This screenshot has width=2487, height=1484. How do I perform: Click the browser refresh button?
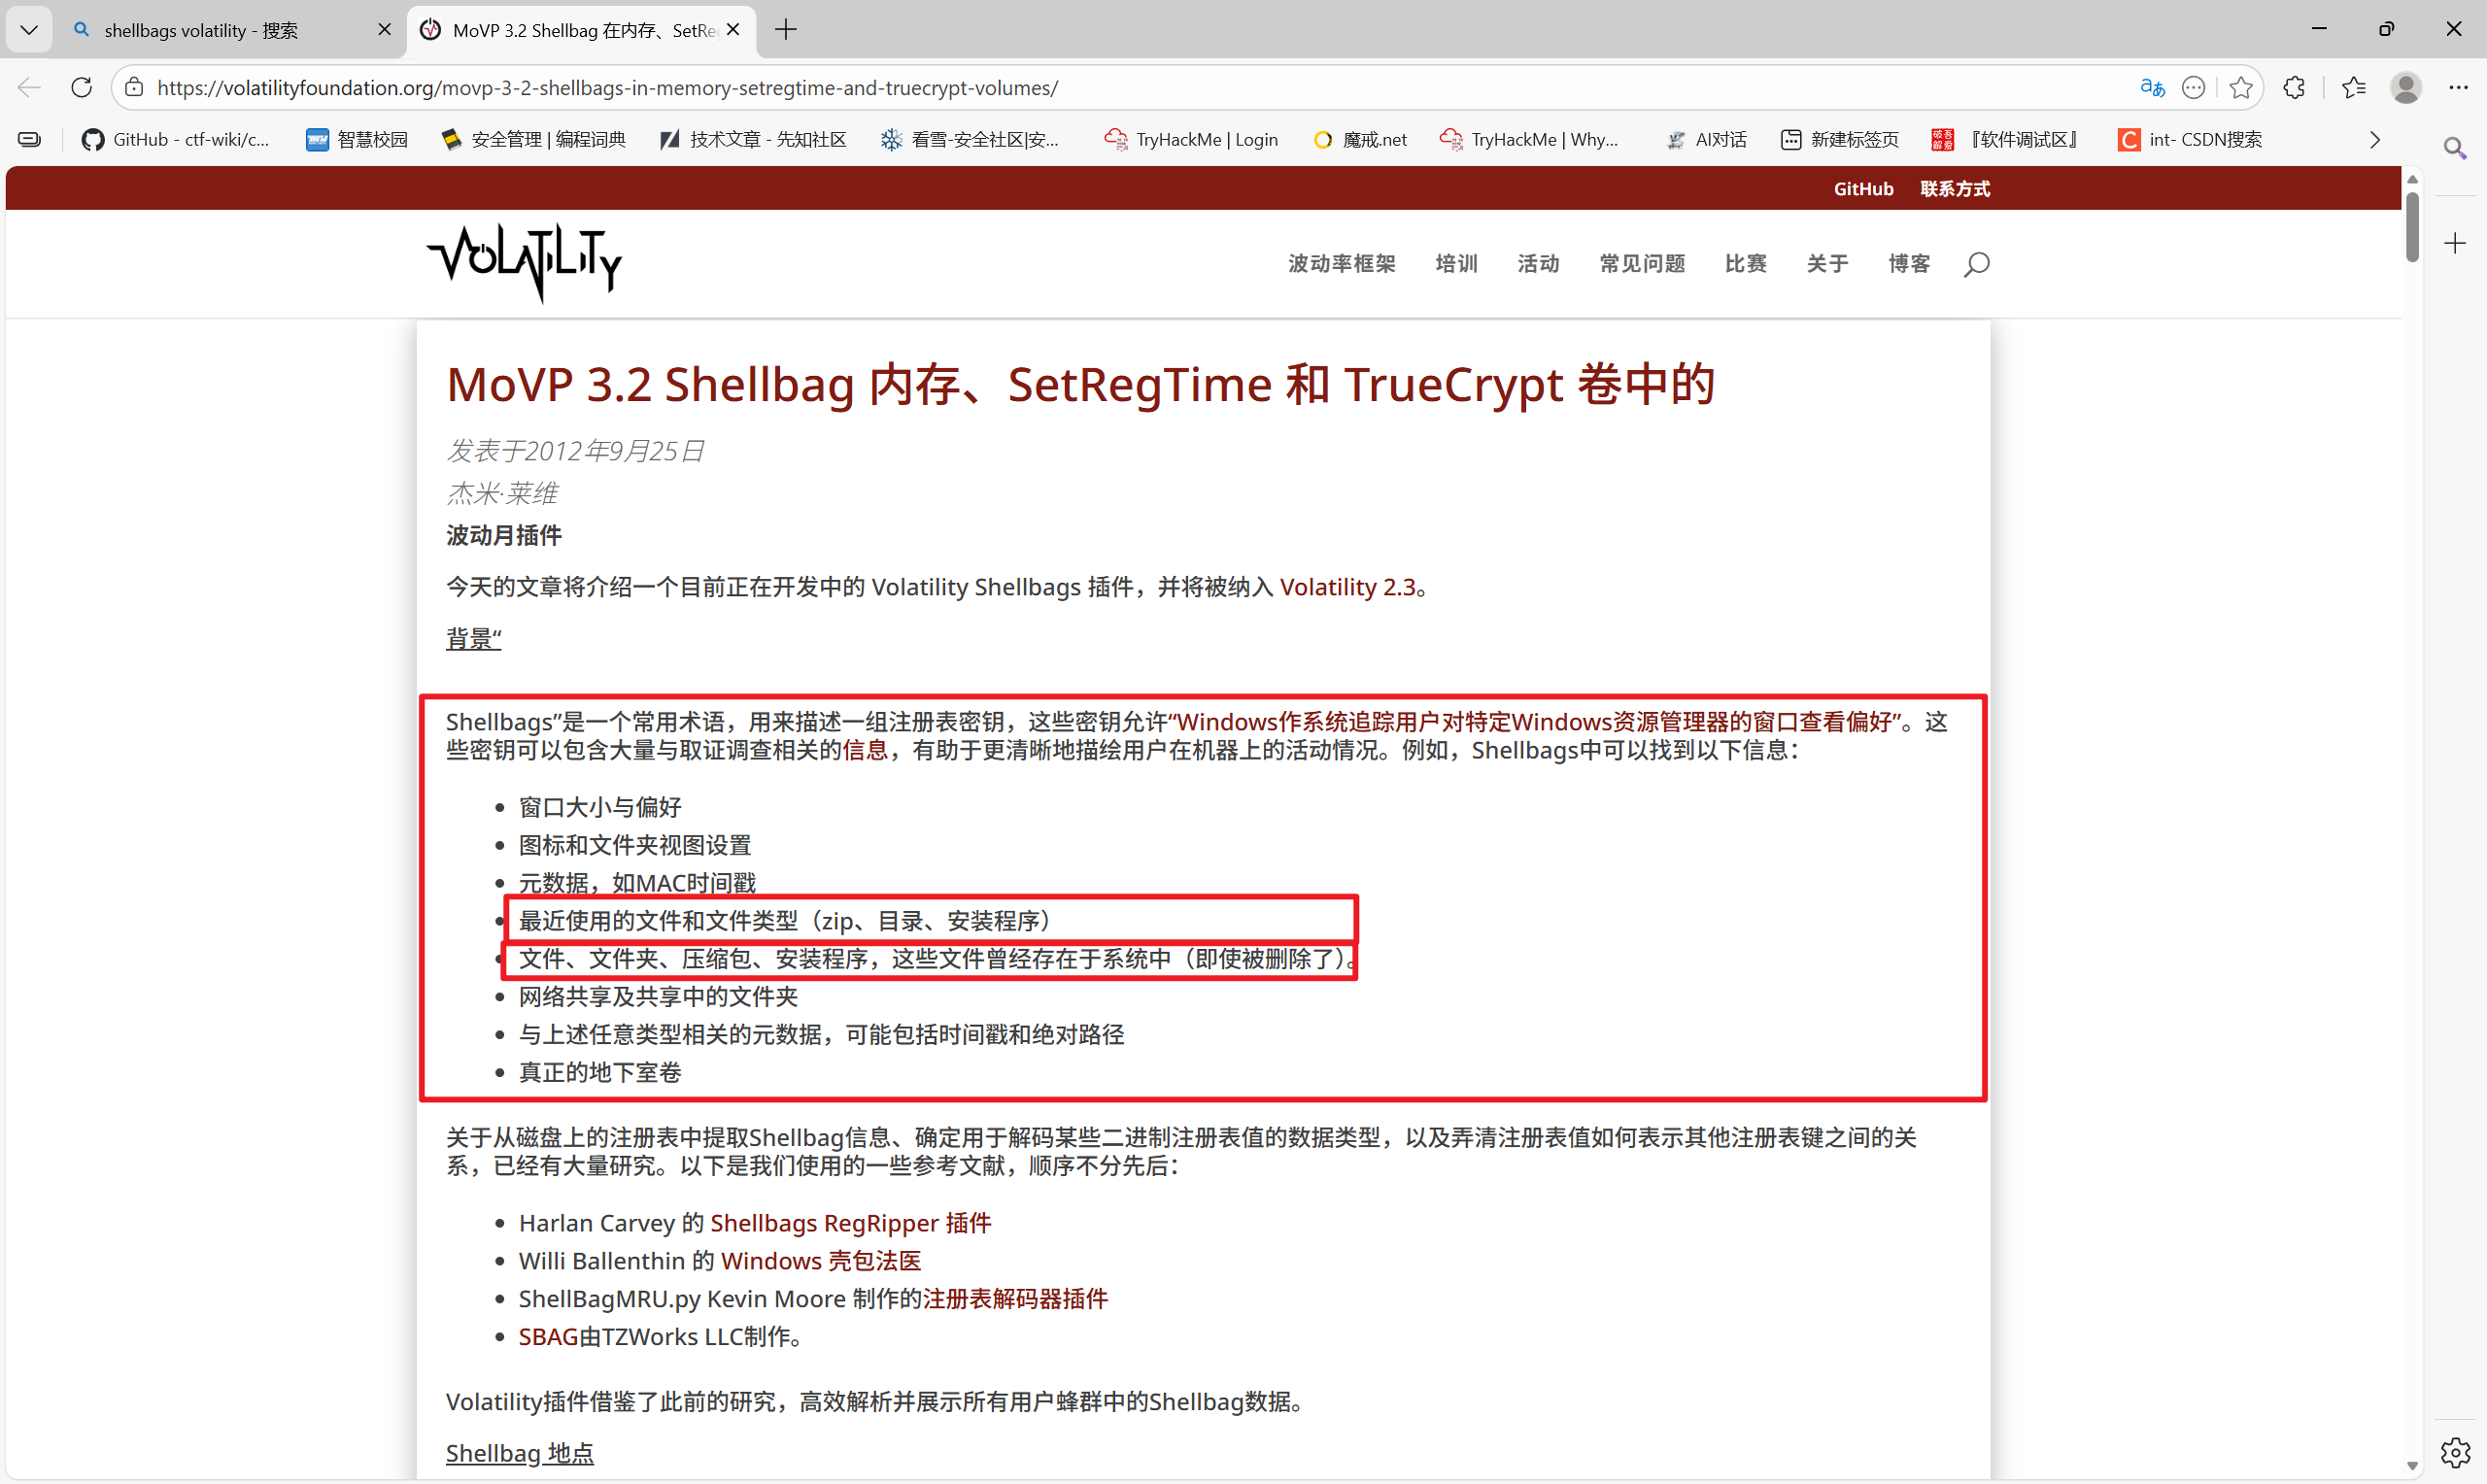(82, 88)
